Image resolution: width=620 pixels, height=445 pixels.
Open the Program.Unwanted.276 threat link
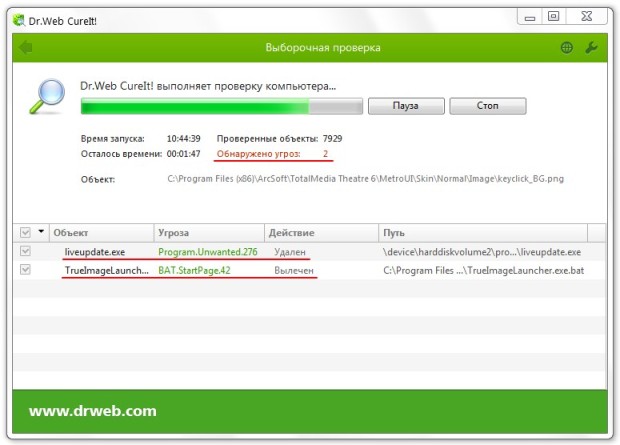tap(208, 252)
